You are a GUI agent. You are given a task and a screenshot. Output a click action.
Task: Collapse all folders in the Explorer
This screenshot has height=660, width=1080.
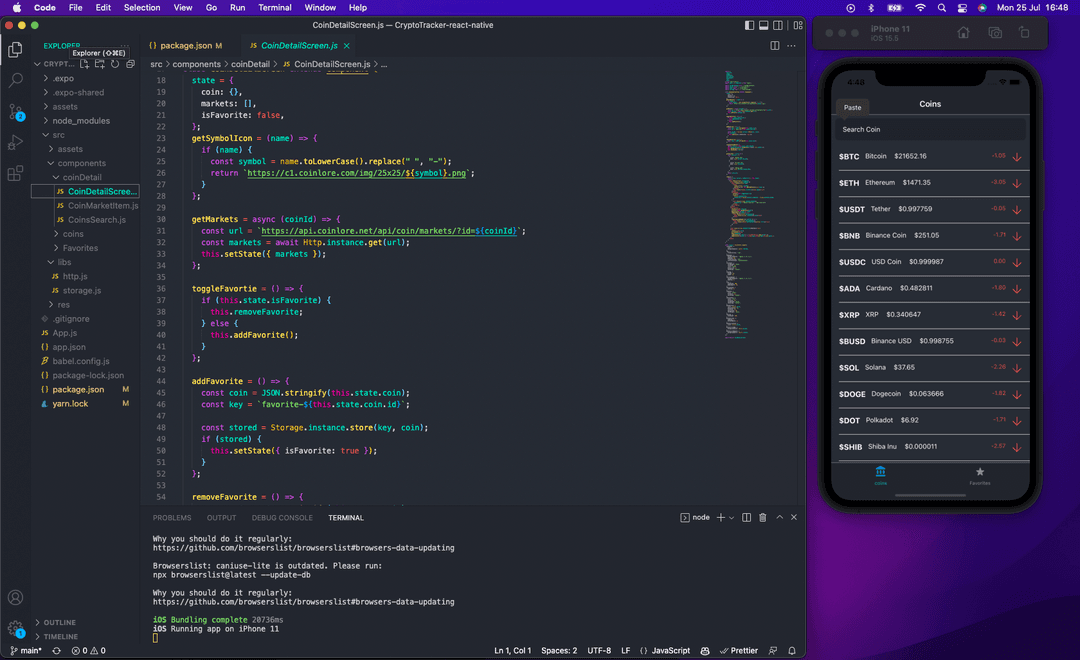[130, 64]
